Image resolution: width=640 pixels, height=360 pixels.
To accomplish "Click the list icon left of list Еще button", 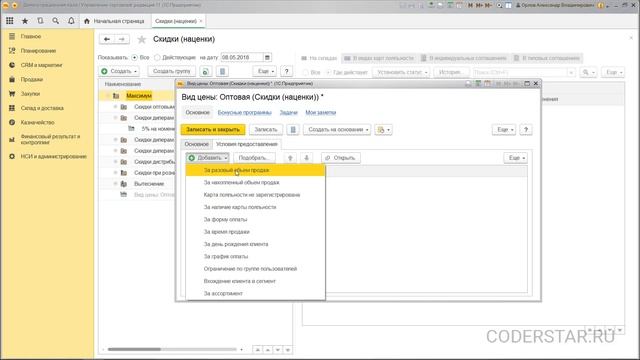I will [x=222, y=71].
